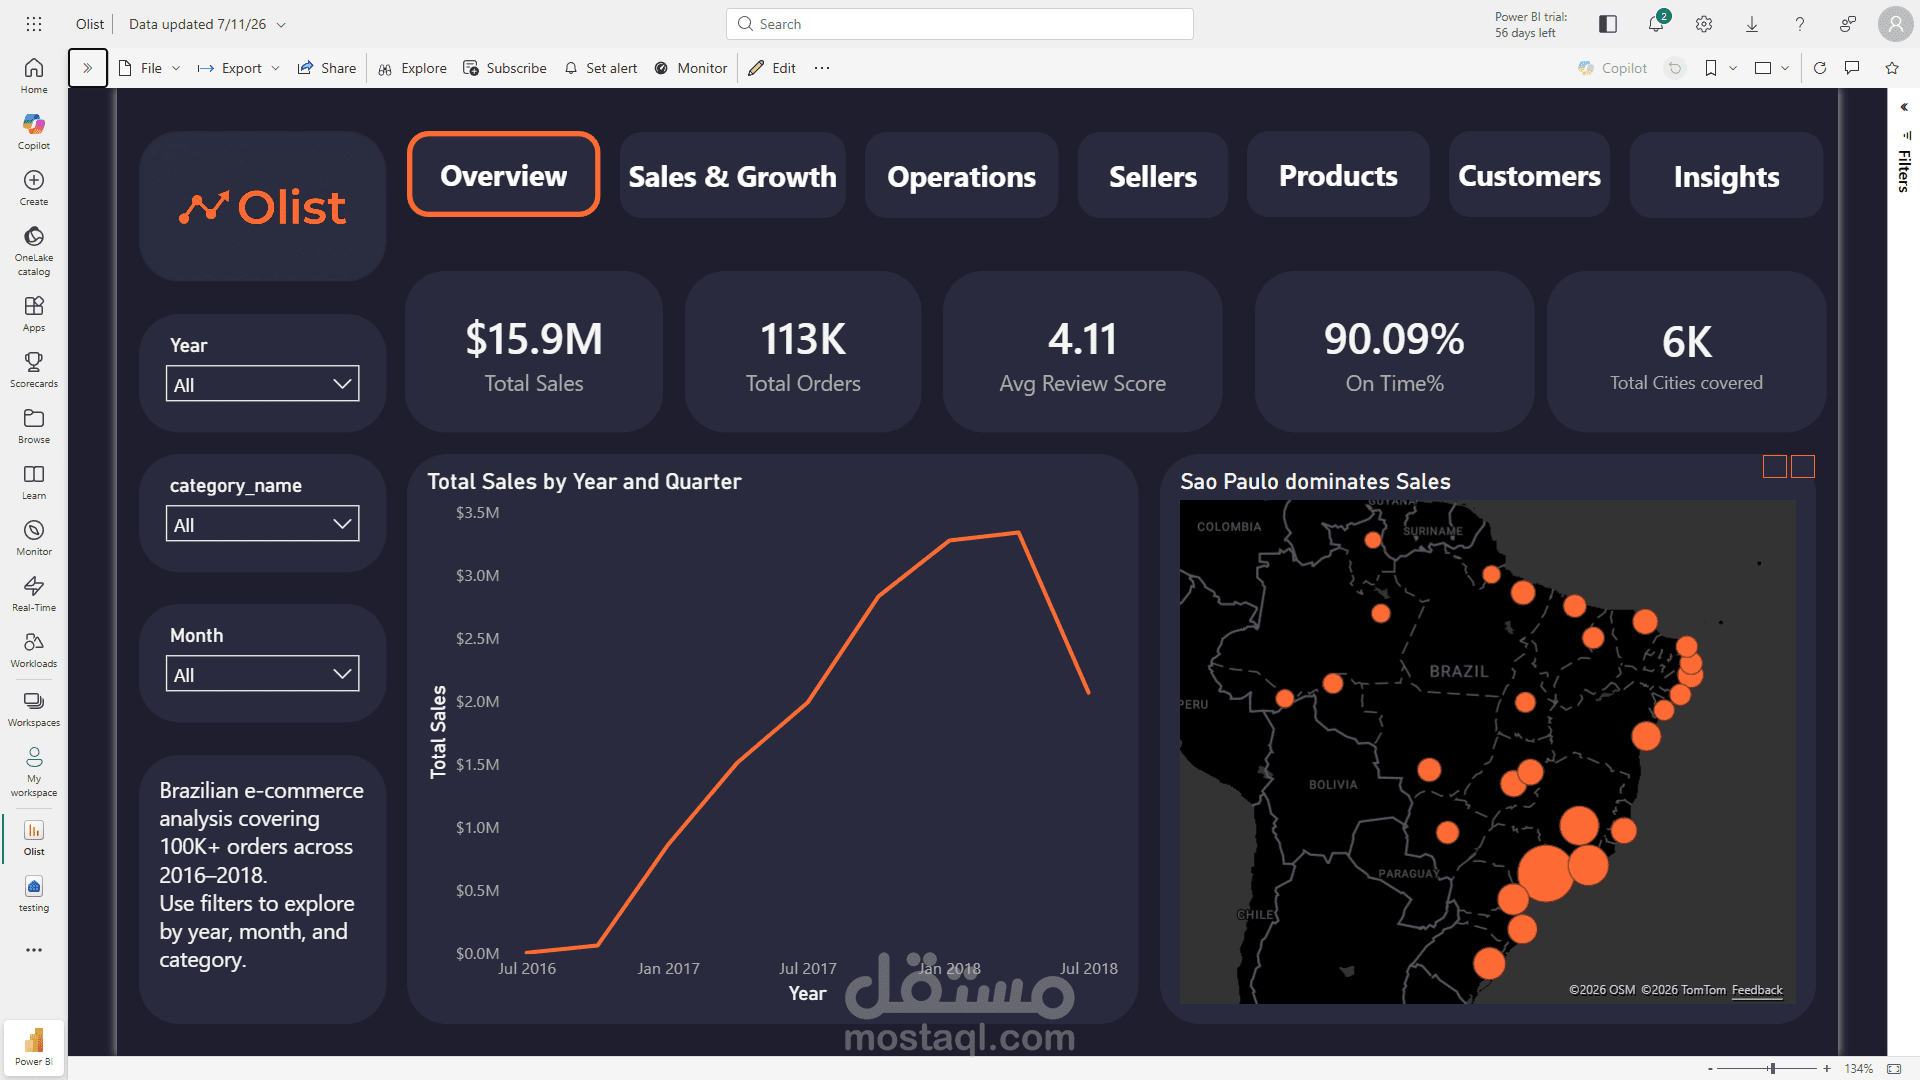Open the Export menu

coord(238,68)
